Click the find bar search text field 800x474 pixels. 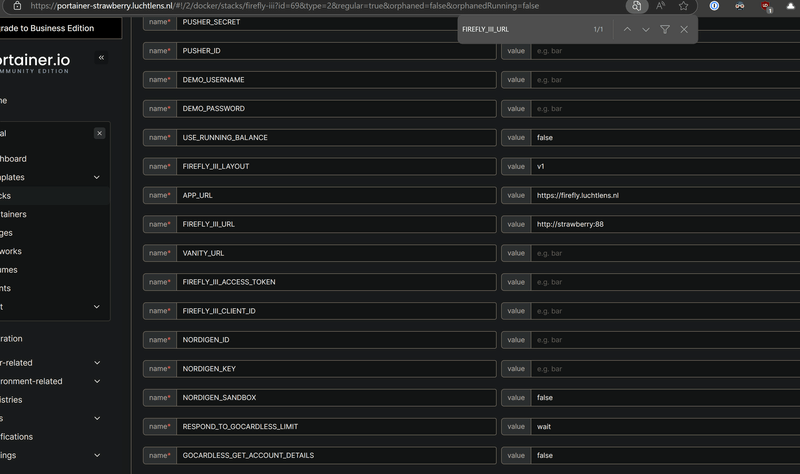click(x=523, y=30)
